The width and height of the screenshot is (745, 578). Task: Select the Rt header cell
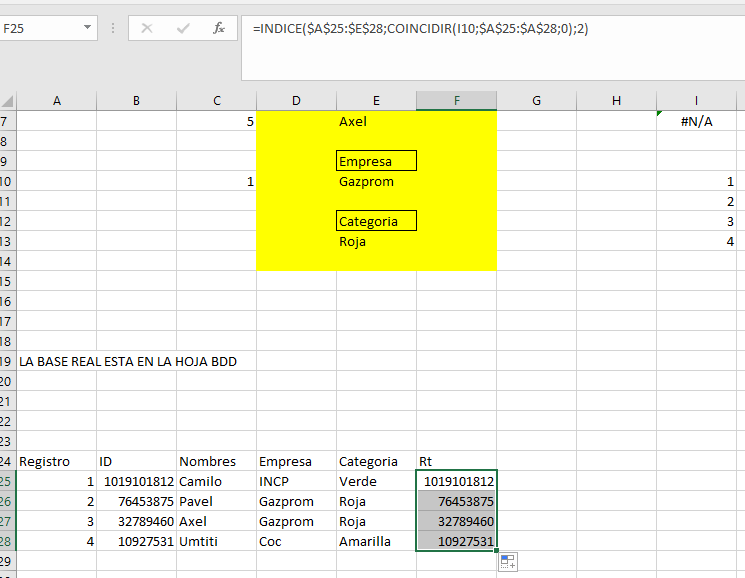point(456,461)
